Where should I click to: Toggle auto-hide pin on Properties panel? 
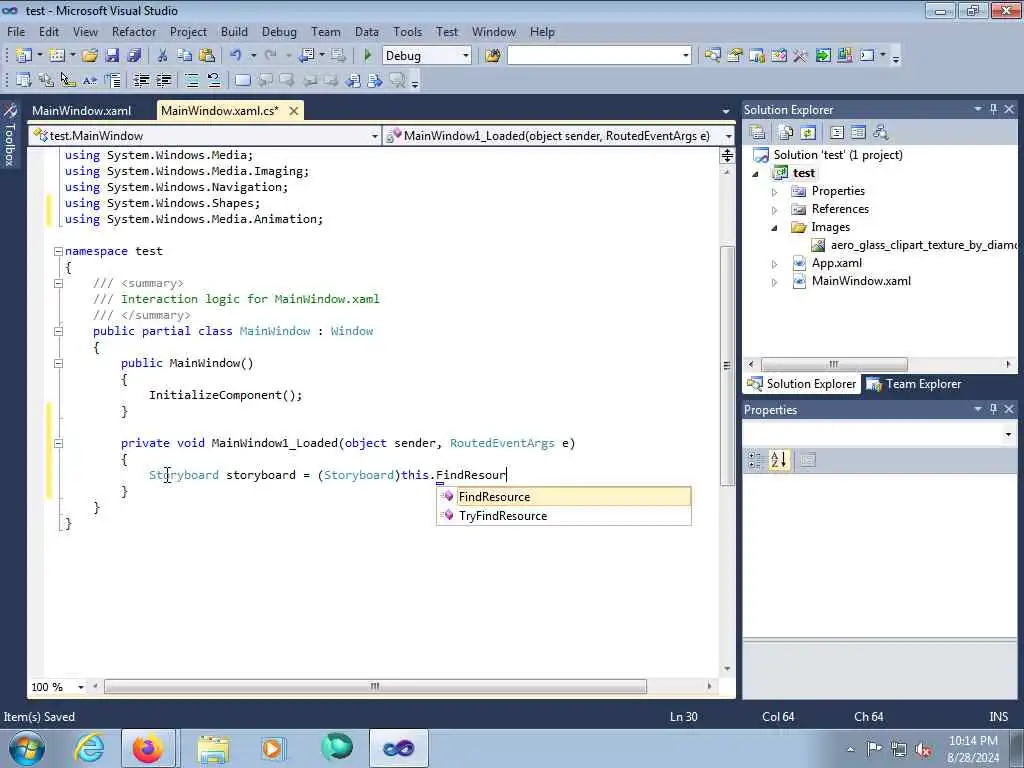(993, 409)
